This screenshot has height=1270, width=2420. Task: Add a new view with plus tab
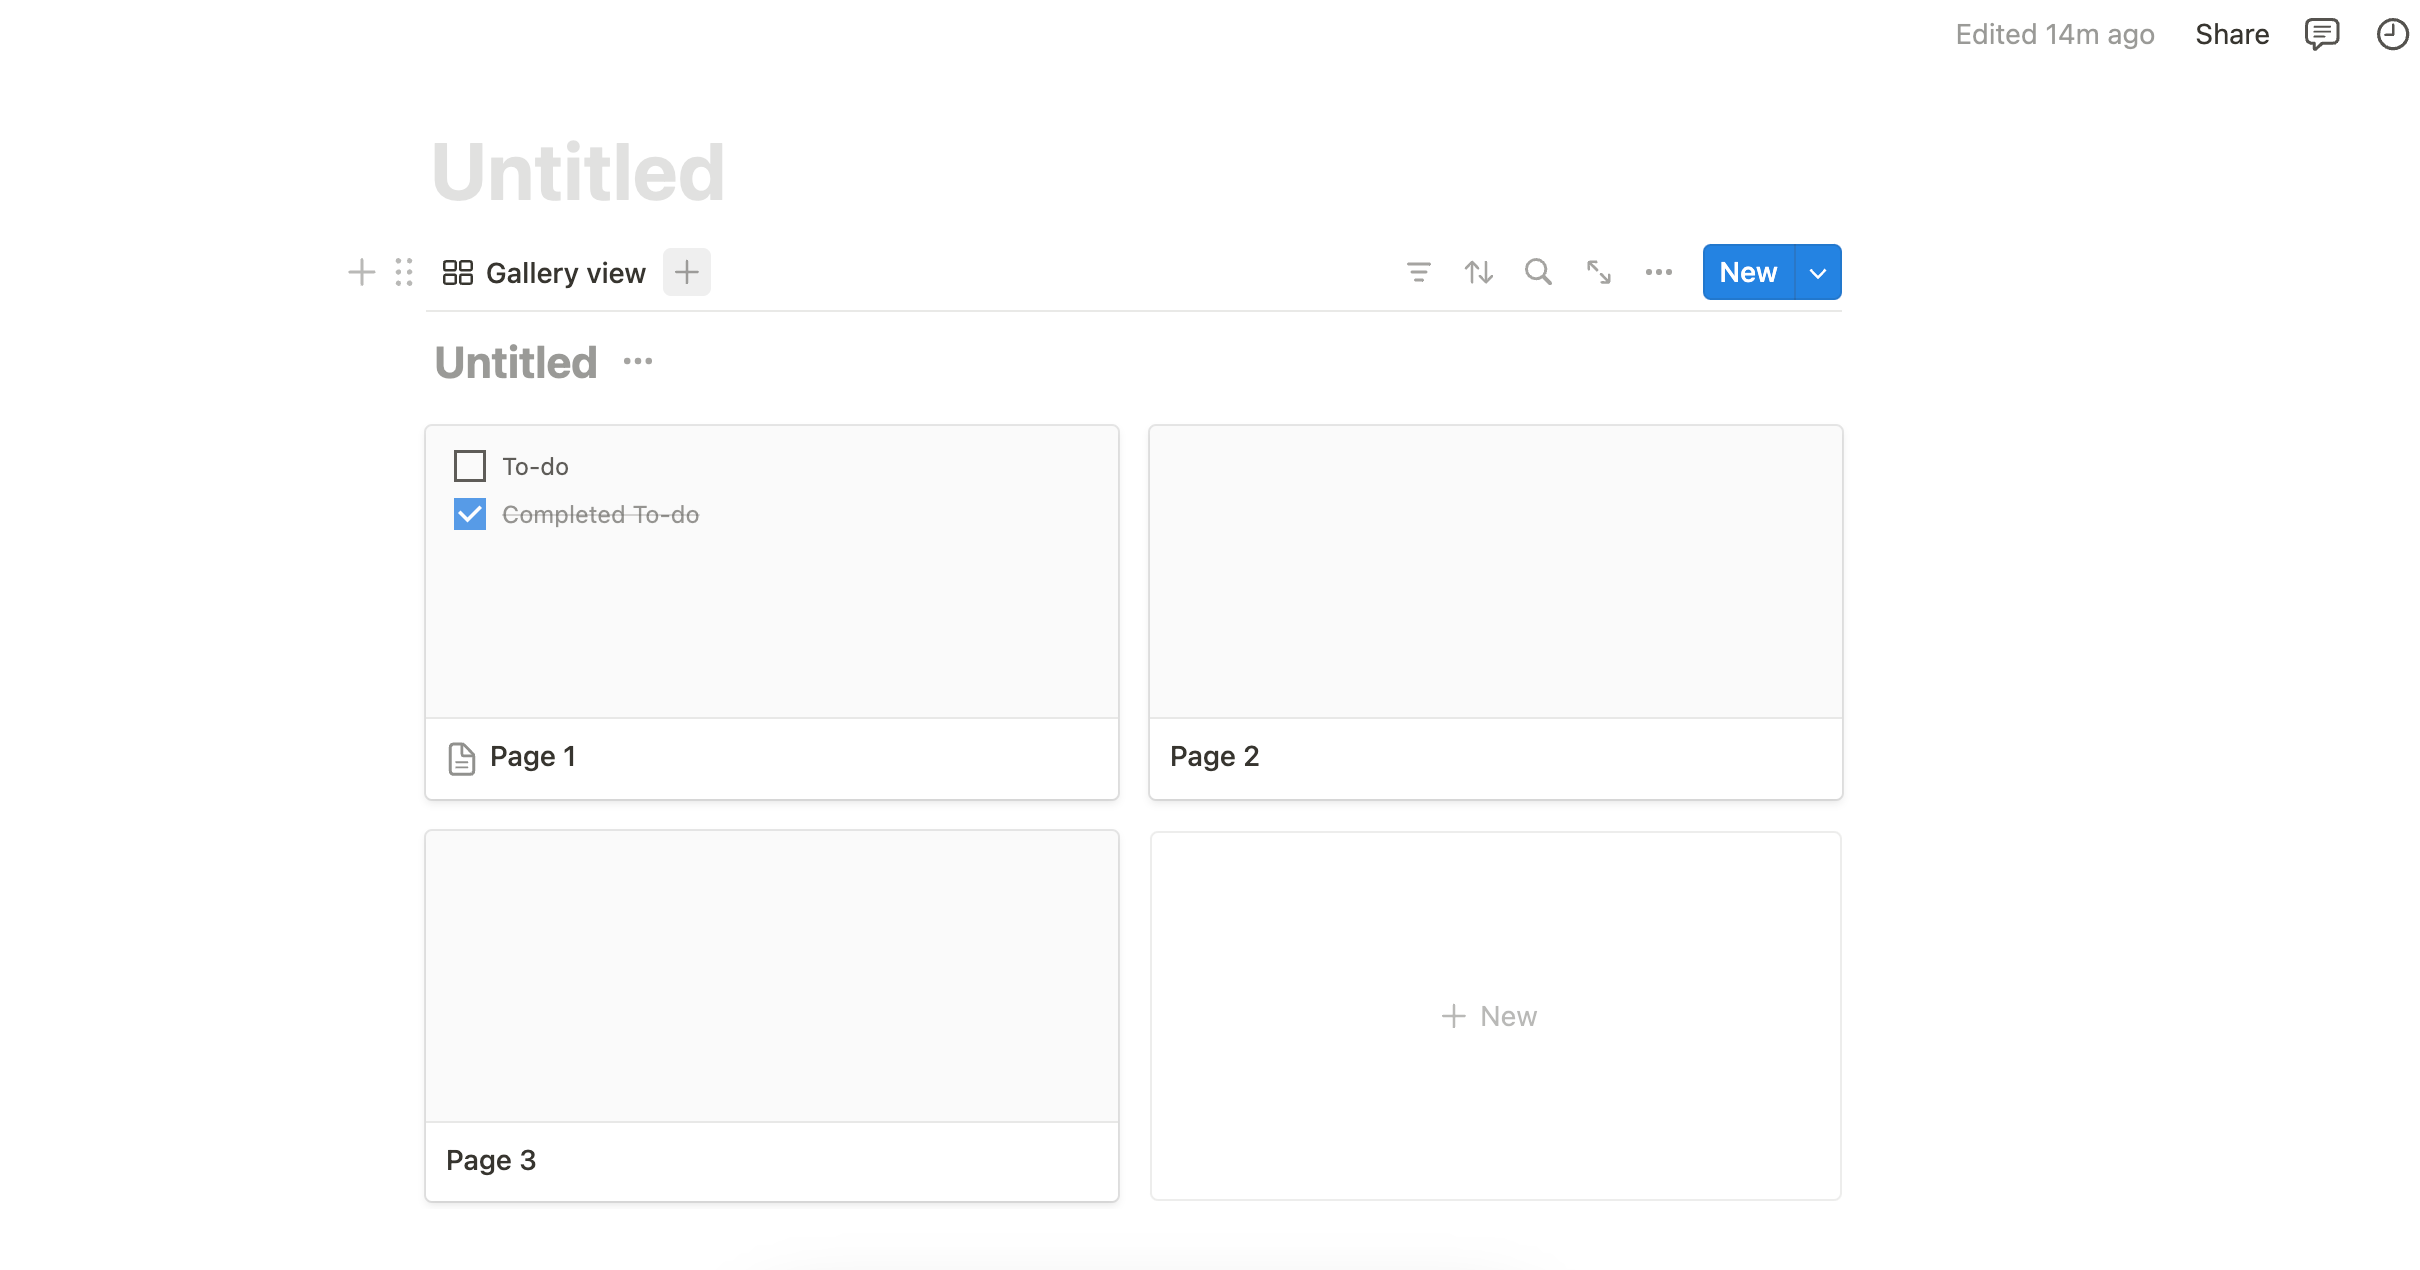tap(686, 272)
